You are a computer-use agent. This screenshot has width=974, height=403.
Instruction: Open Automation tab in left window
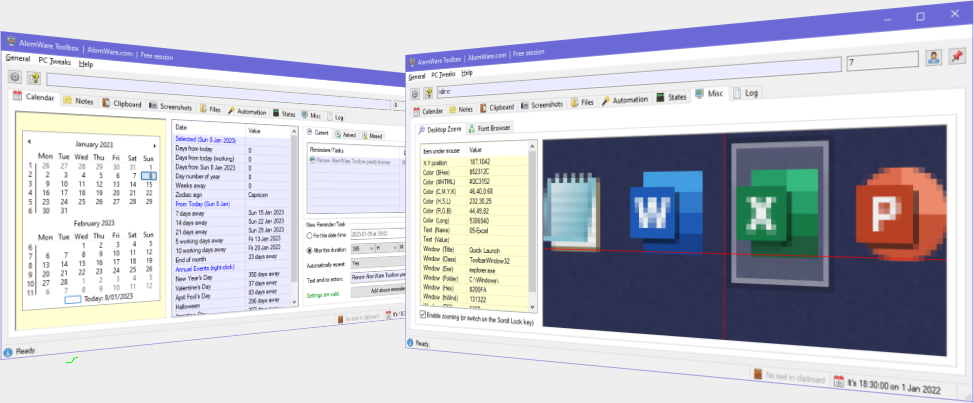[247, 112]
